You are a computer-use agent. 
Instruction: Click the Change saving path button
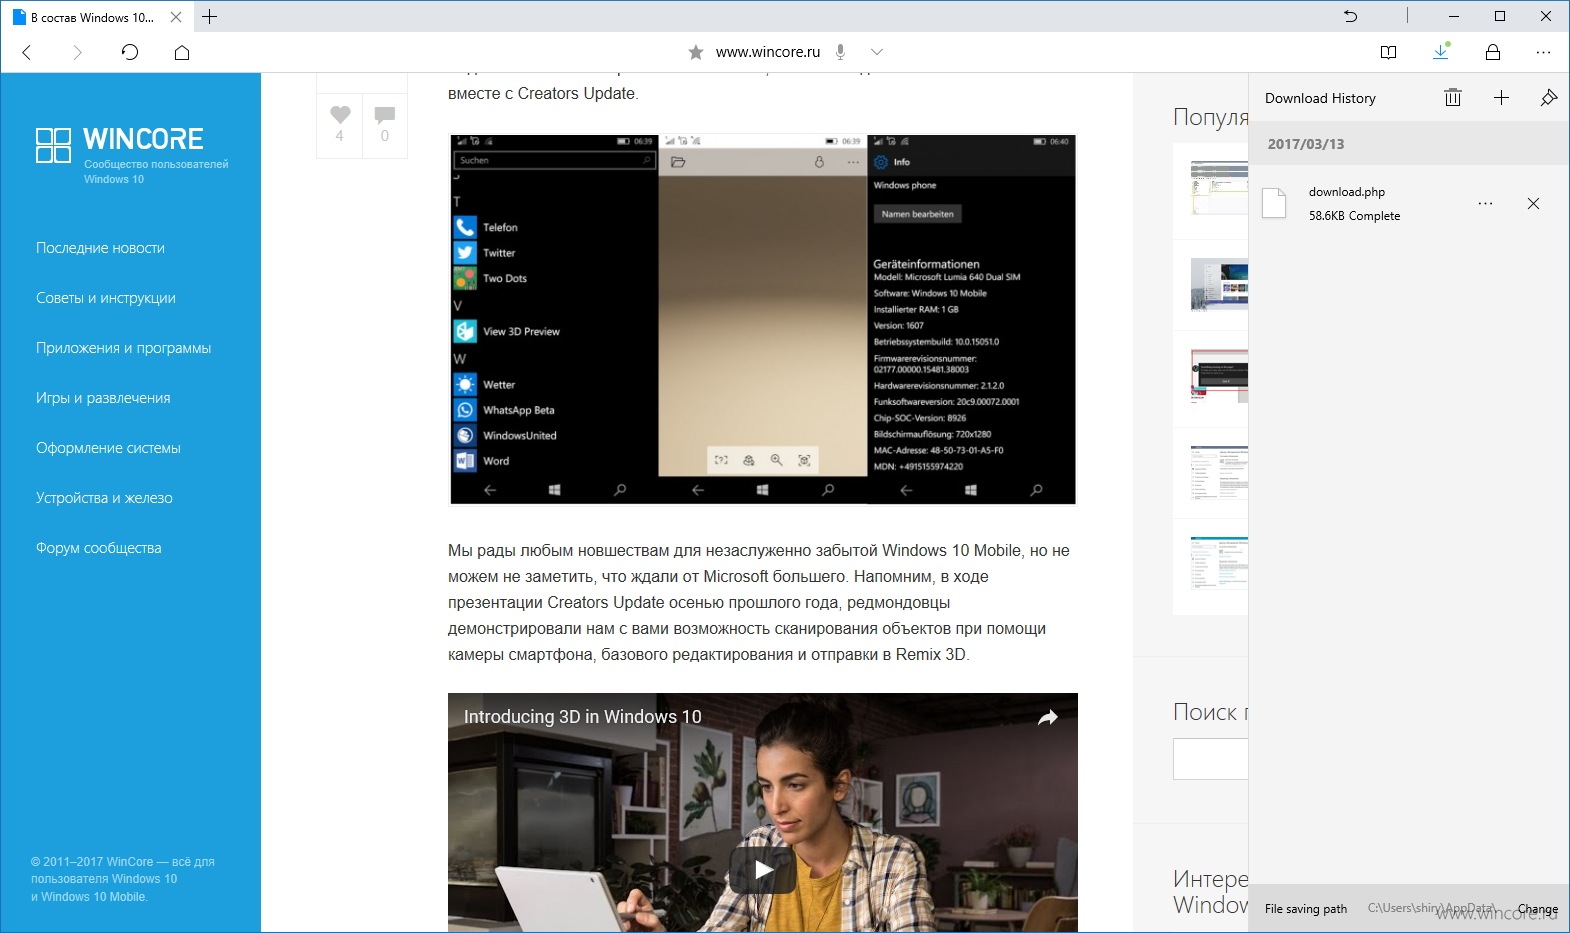(x=1537, y=909)
